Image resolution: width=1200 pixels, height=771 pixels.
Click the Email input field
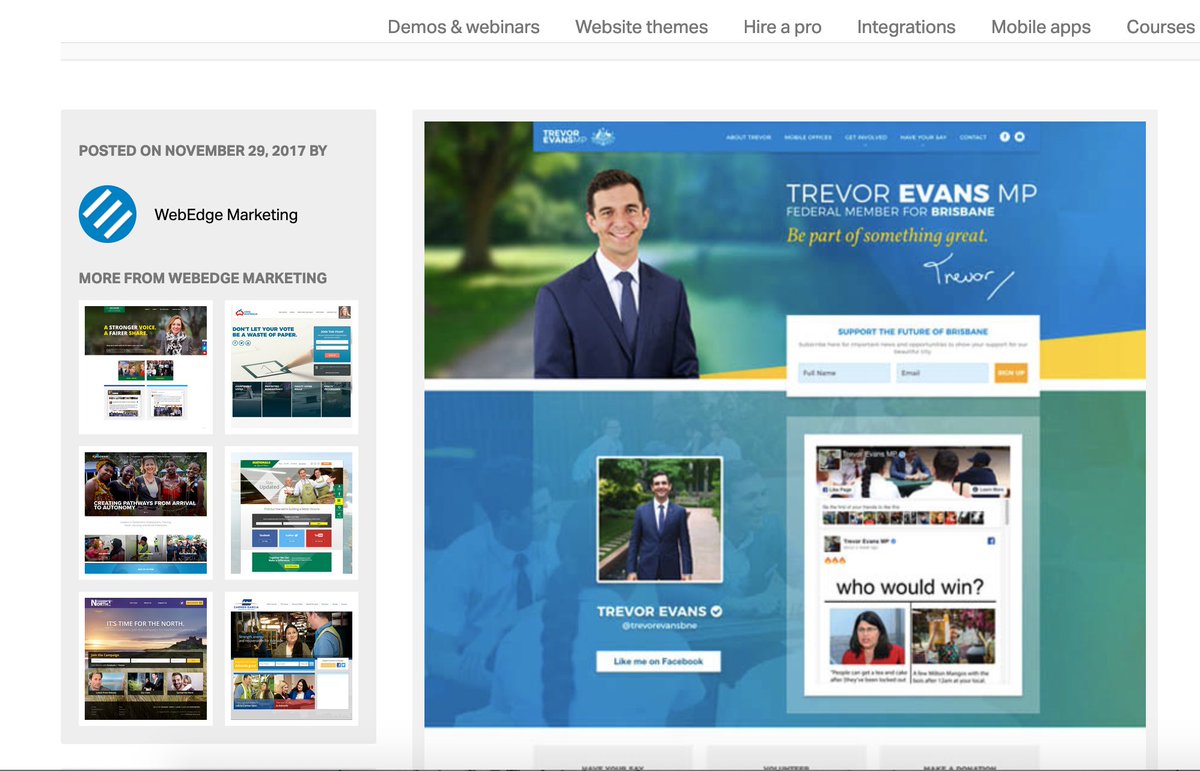click(x=941, y=371)
